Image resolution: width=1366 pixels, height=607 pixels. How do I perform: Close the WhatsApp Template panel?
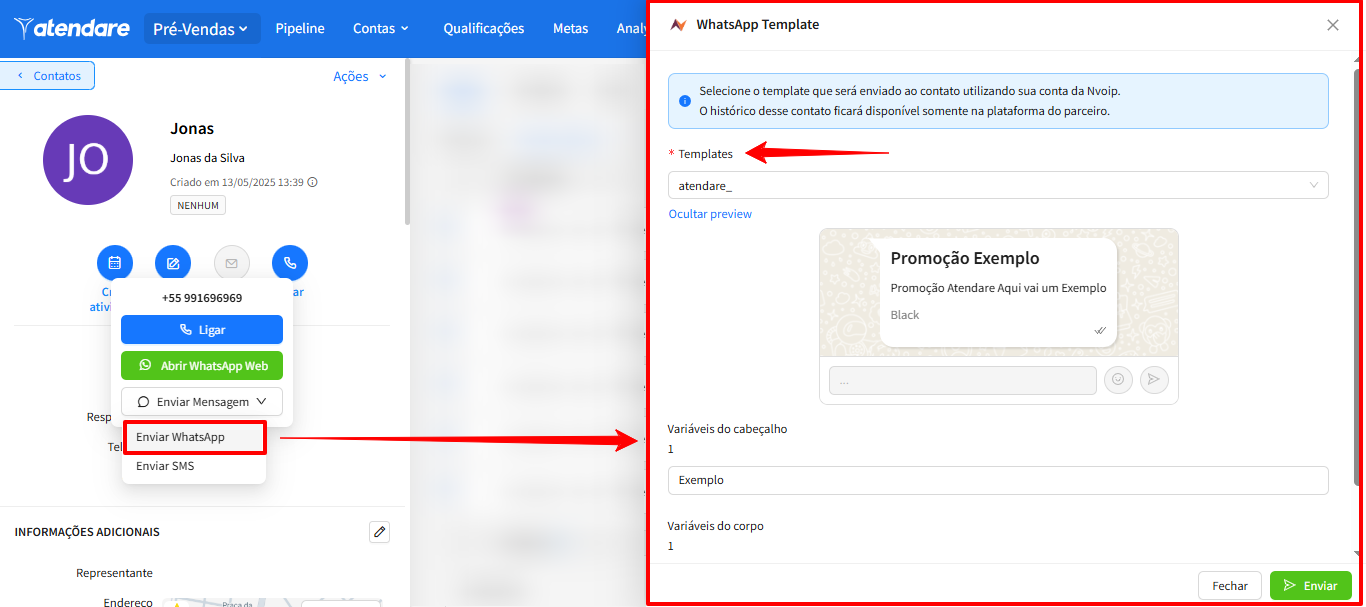click(1333, 25)
